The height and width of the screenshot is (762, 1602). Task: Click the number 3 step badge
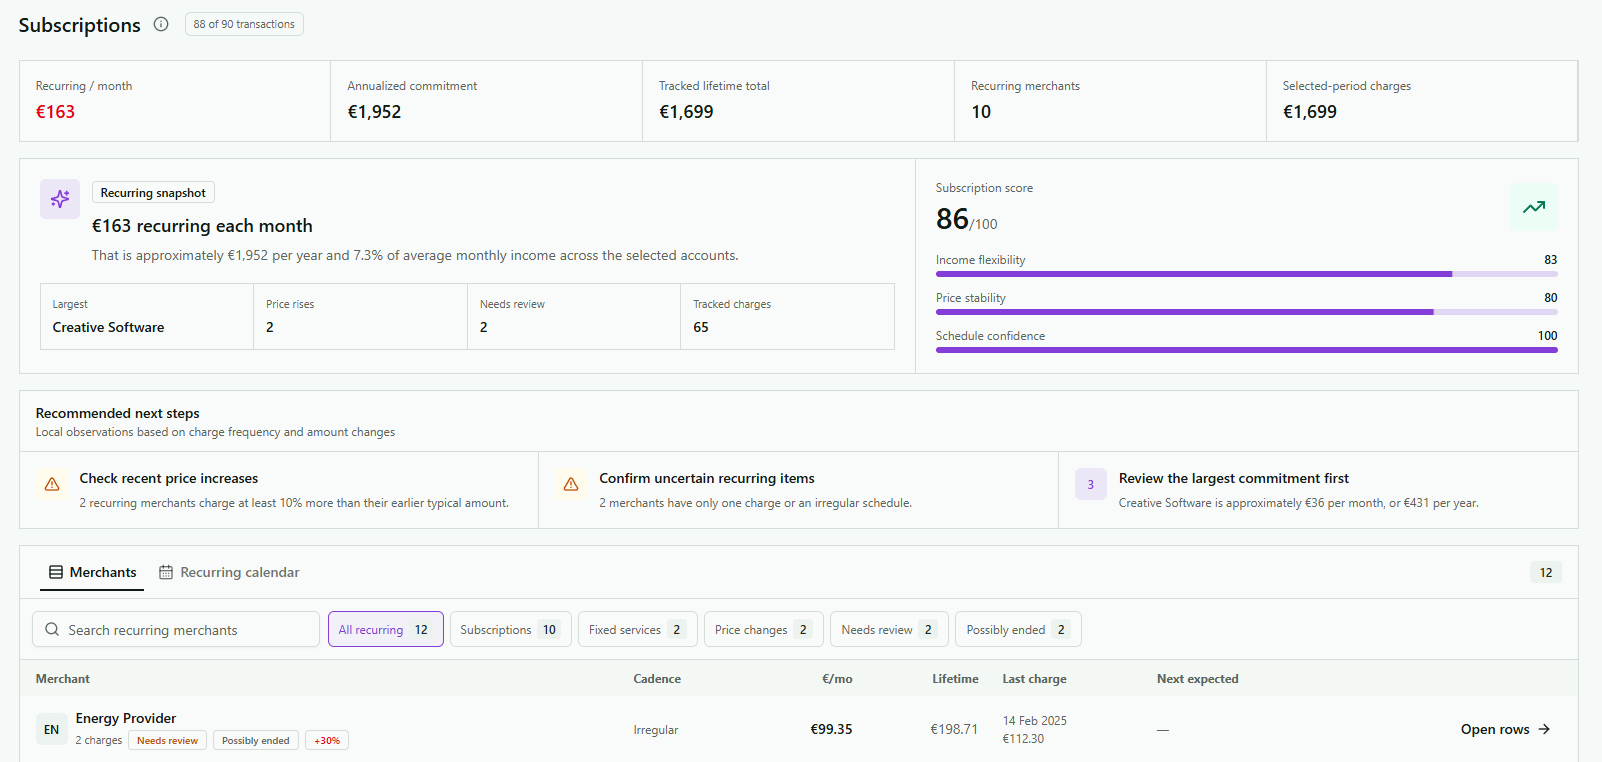[1091, 484]
